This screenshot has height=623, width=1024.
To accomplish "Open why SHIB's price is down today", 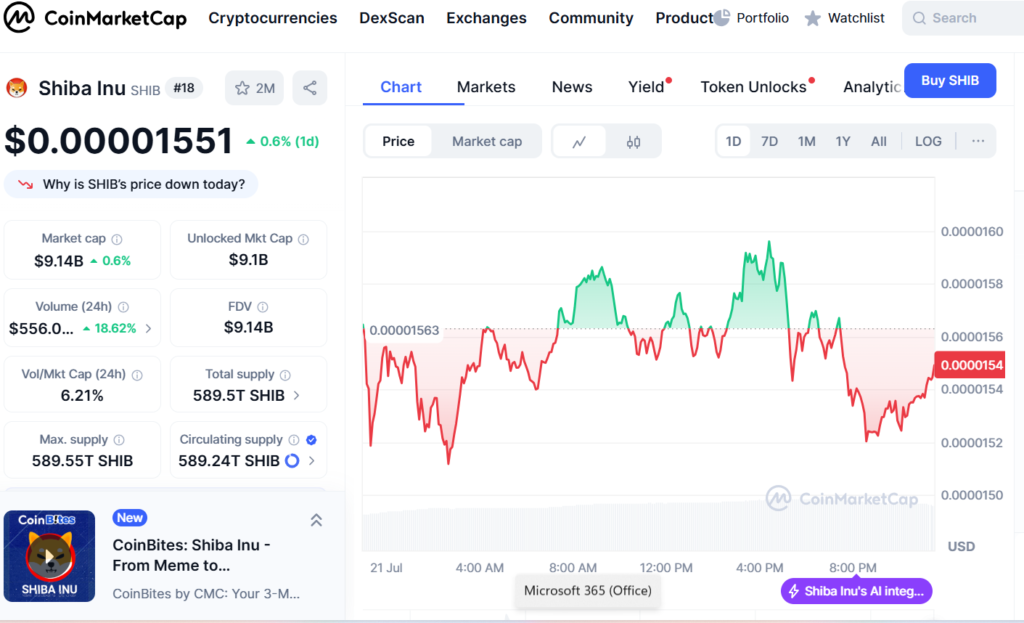I will (130, 184).
